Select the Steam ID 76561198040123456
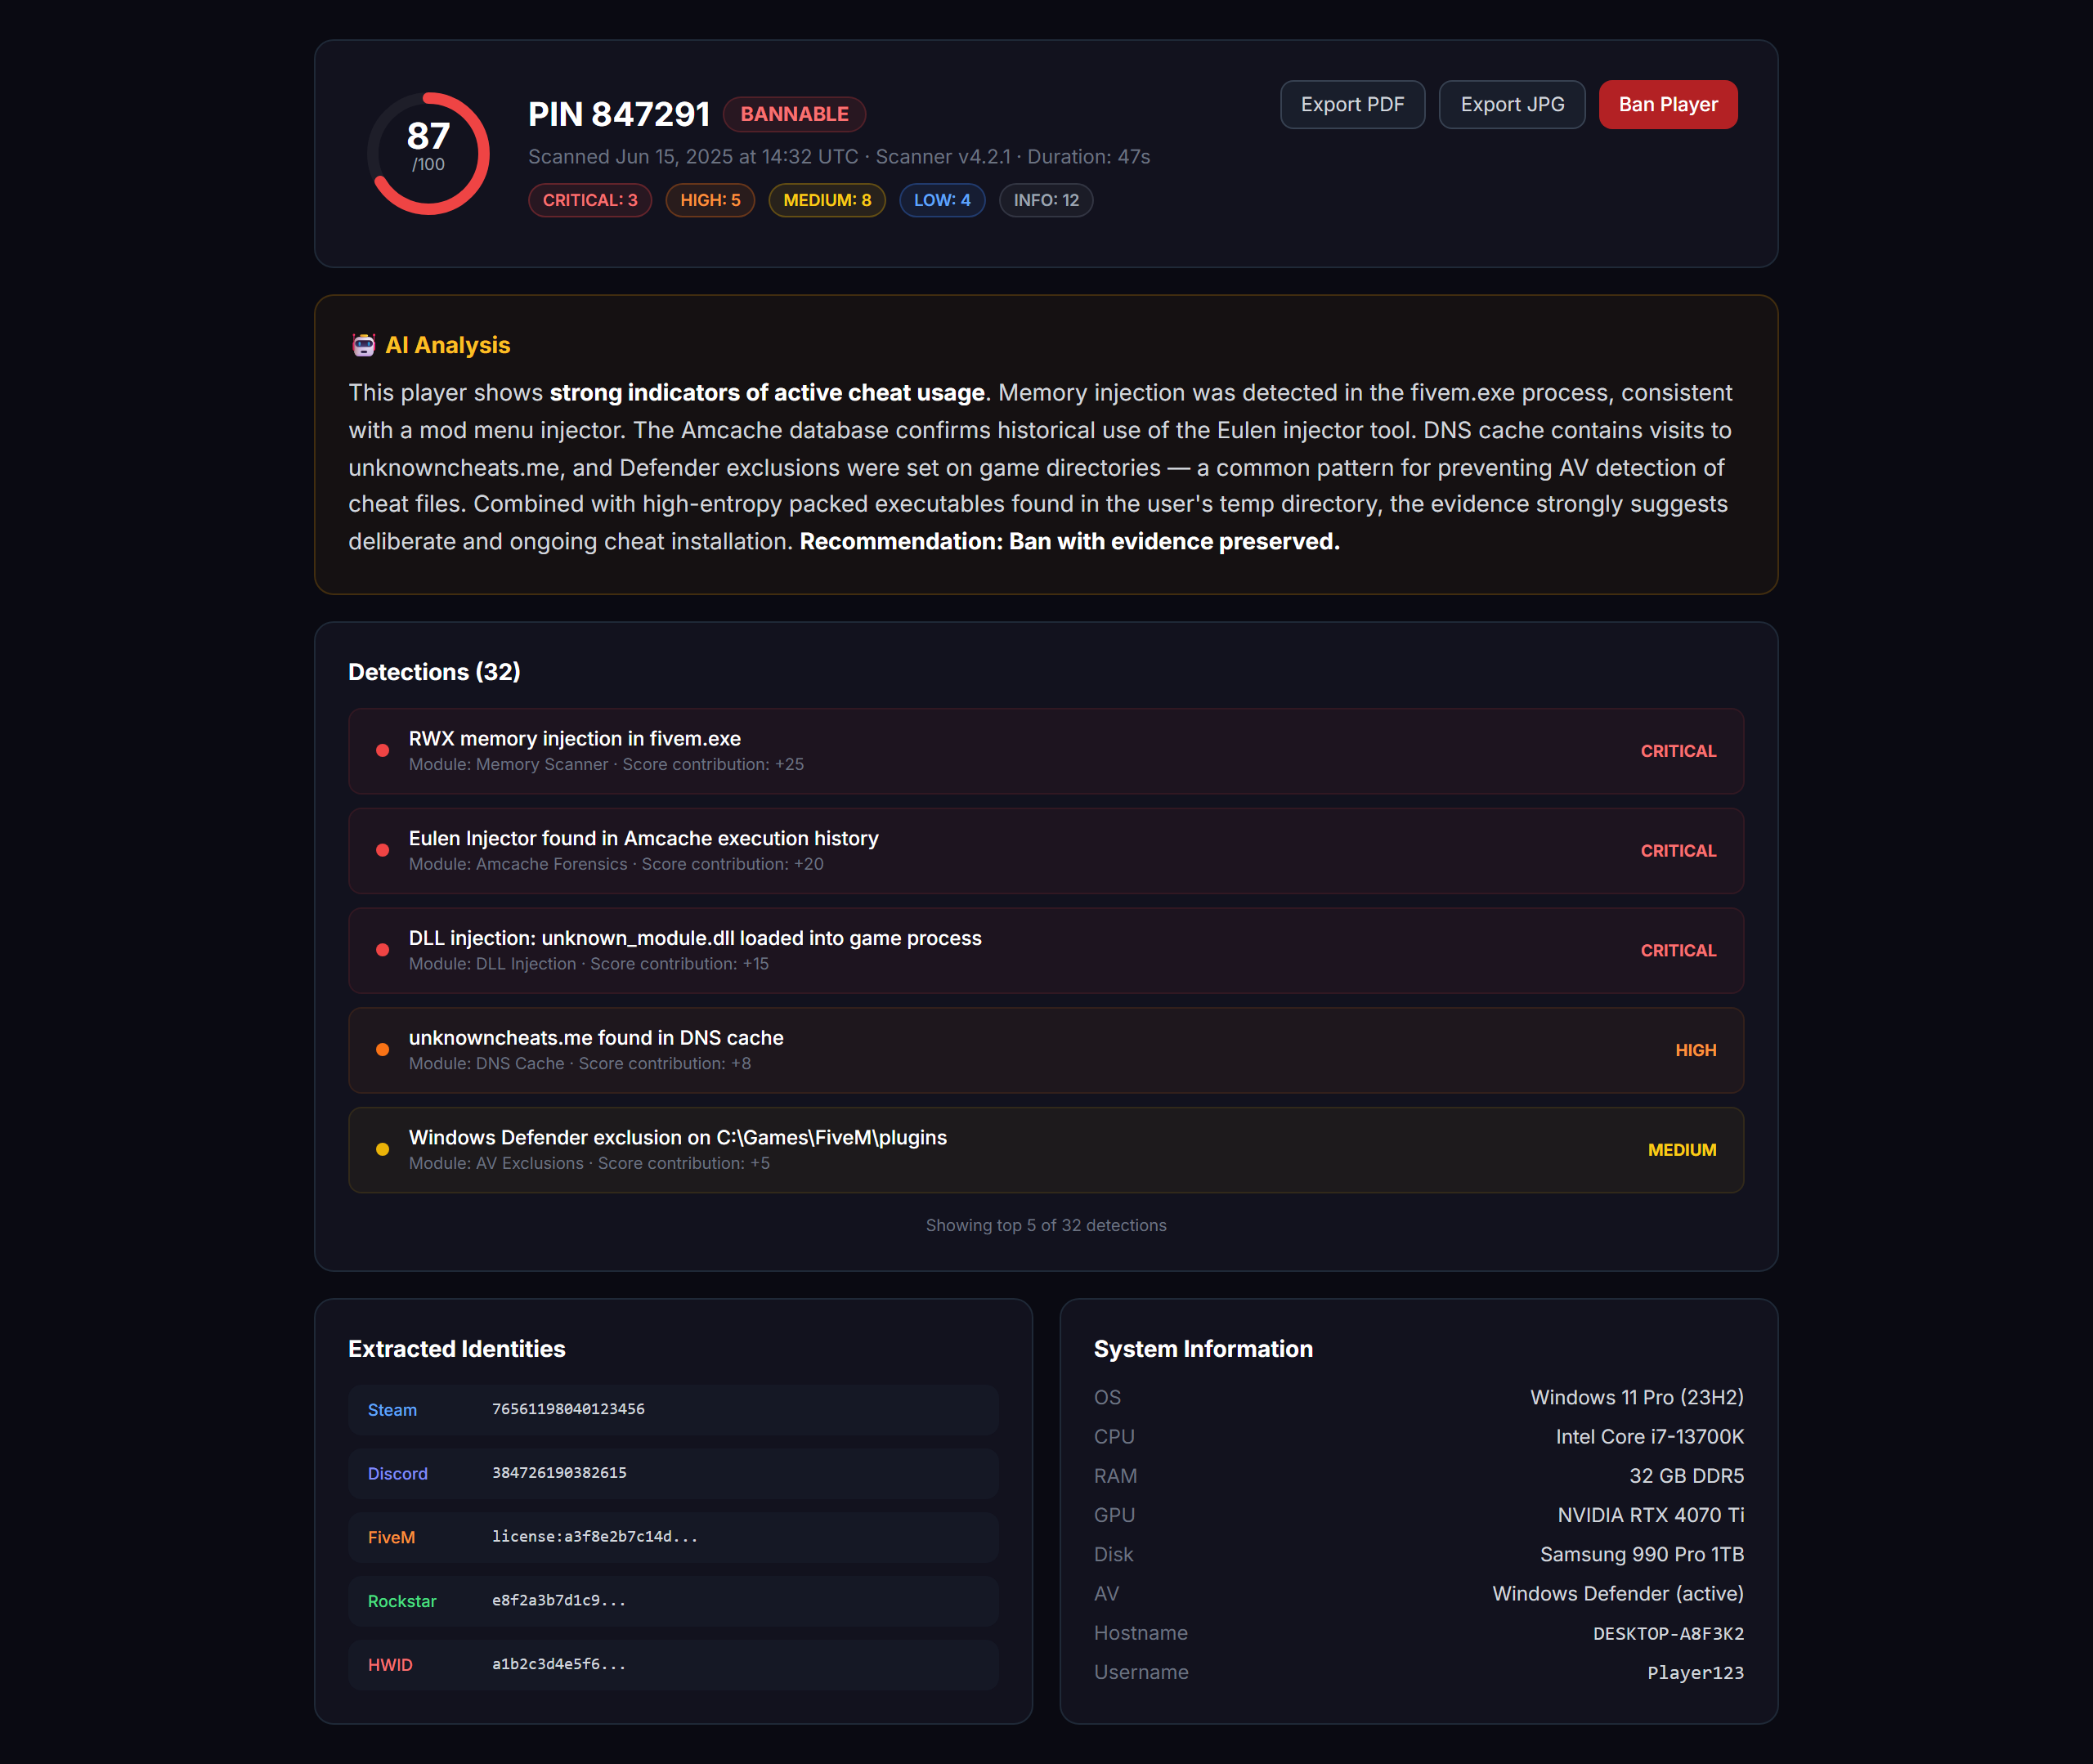 567,1409
